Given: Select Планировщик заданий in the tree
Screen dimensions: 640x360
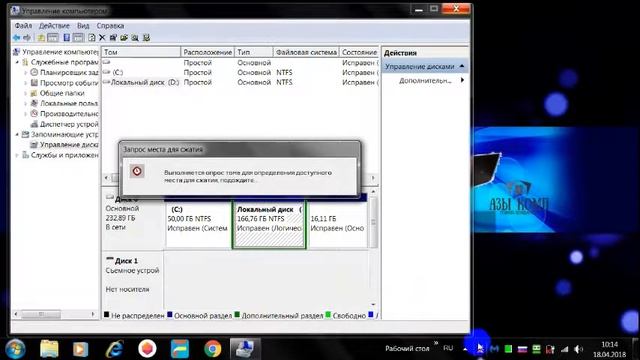Looking at the screenshot, I should [64, 73].
